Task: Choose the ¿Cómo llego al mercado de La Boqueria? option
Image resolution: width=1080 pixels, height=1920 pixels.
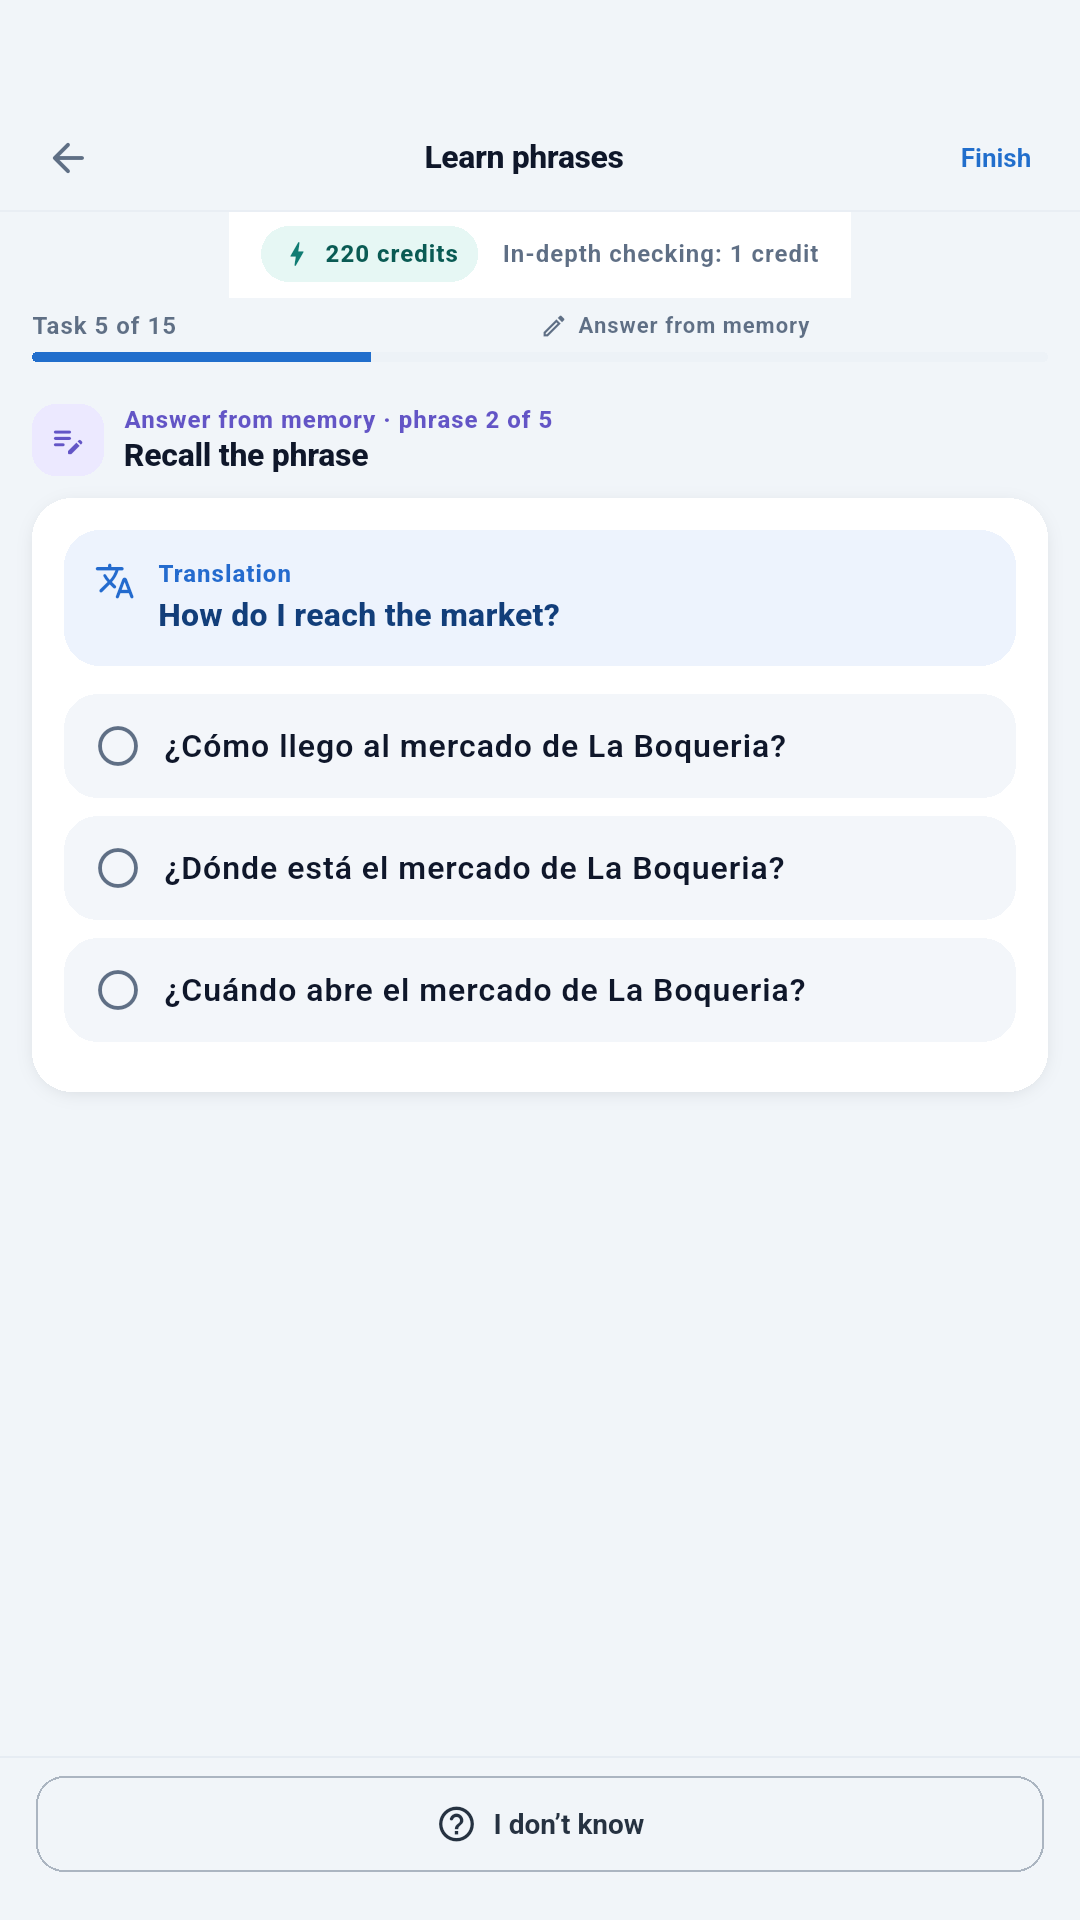Action: [x=540, y=746]
